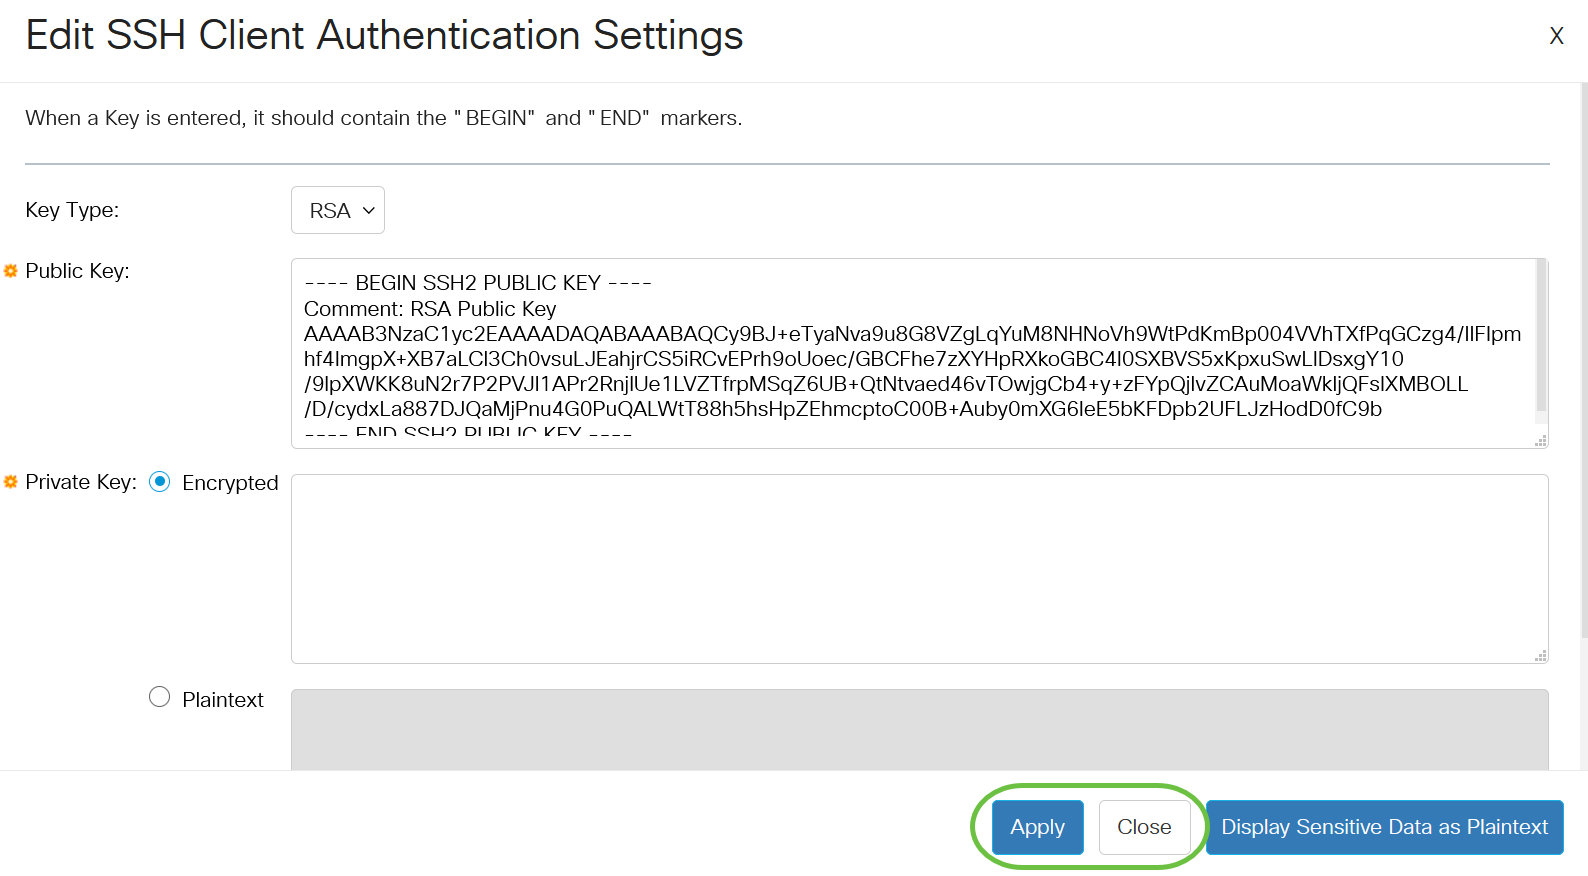
Task: Click the required-field marker beside Private Key
Action: coord(11,482)
